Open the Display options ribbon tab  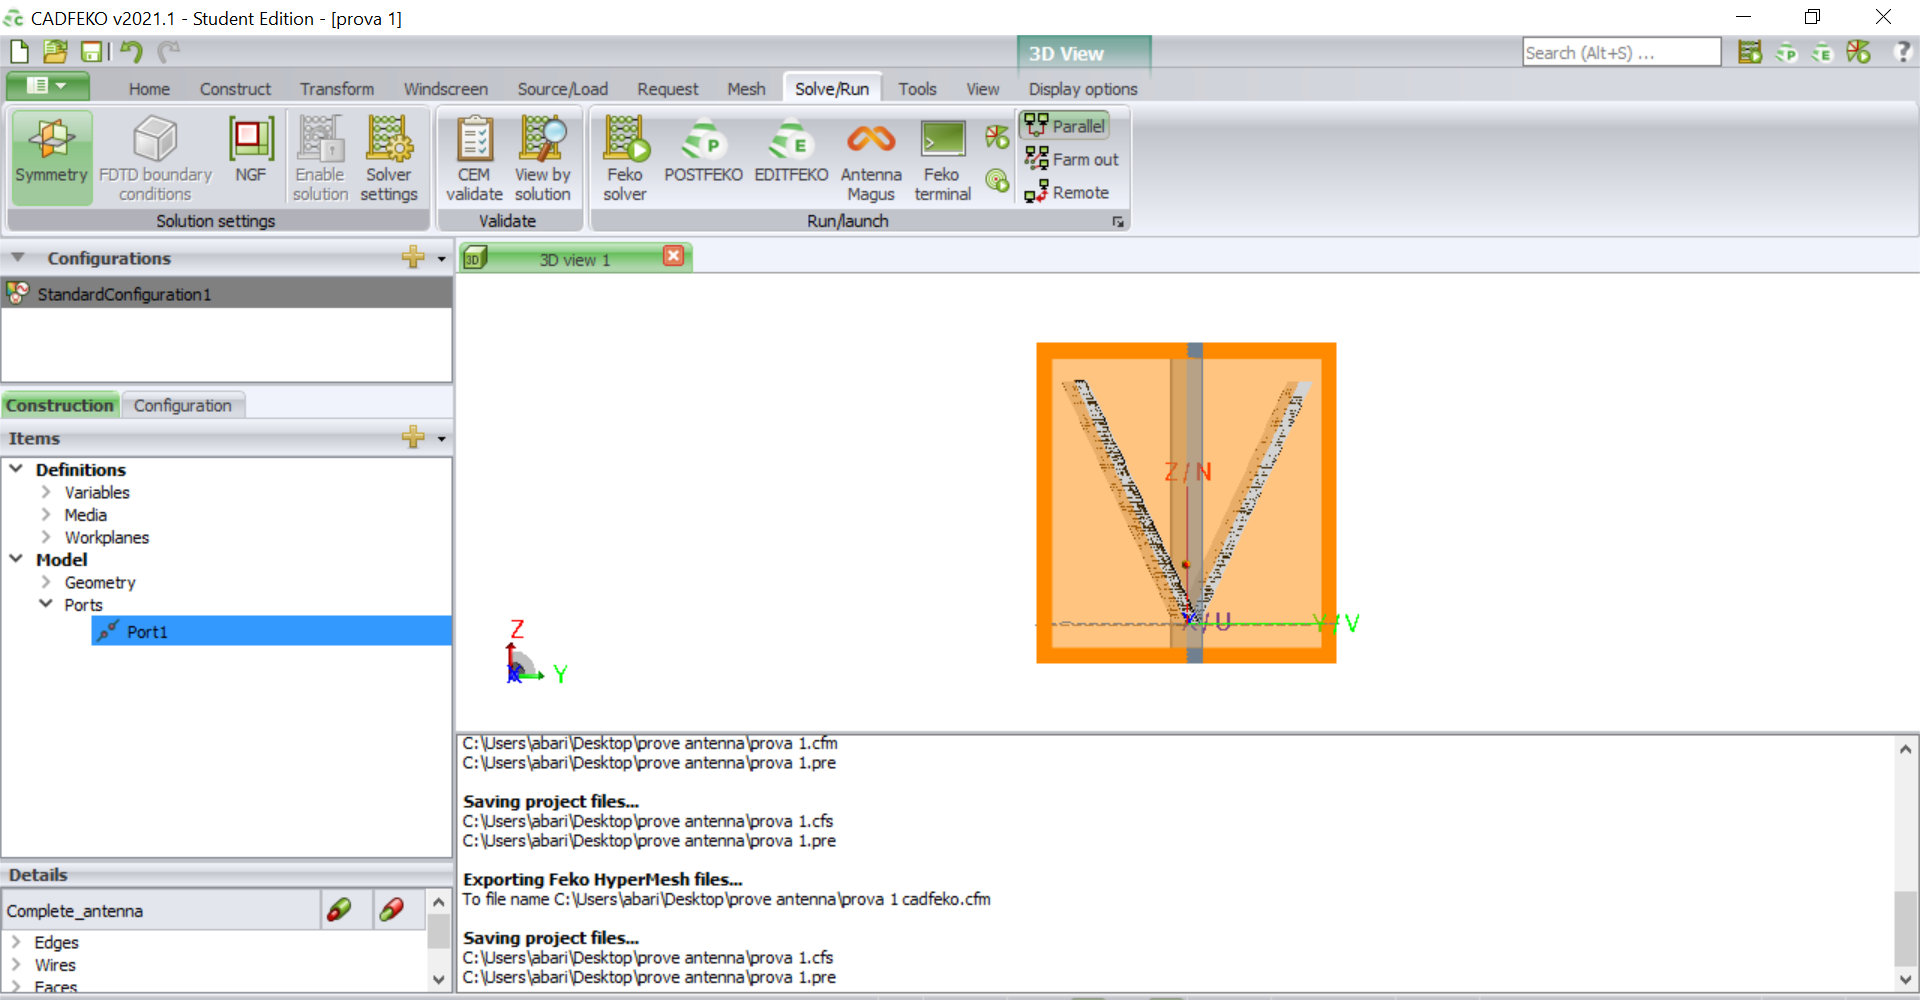pyautogui.click(x=1083, y=89)
